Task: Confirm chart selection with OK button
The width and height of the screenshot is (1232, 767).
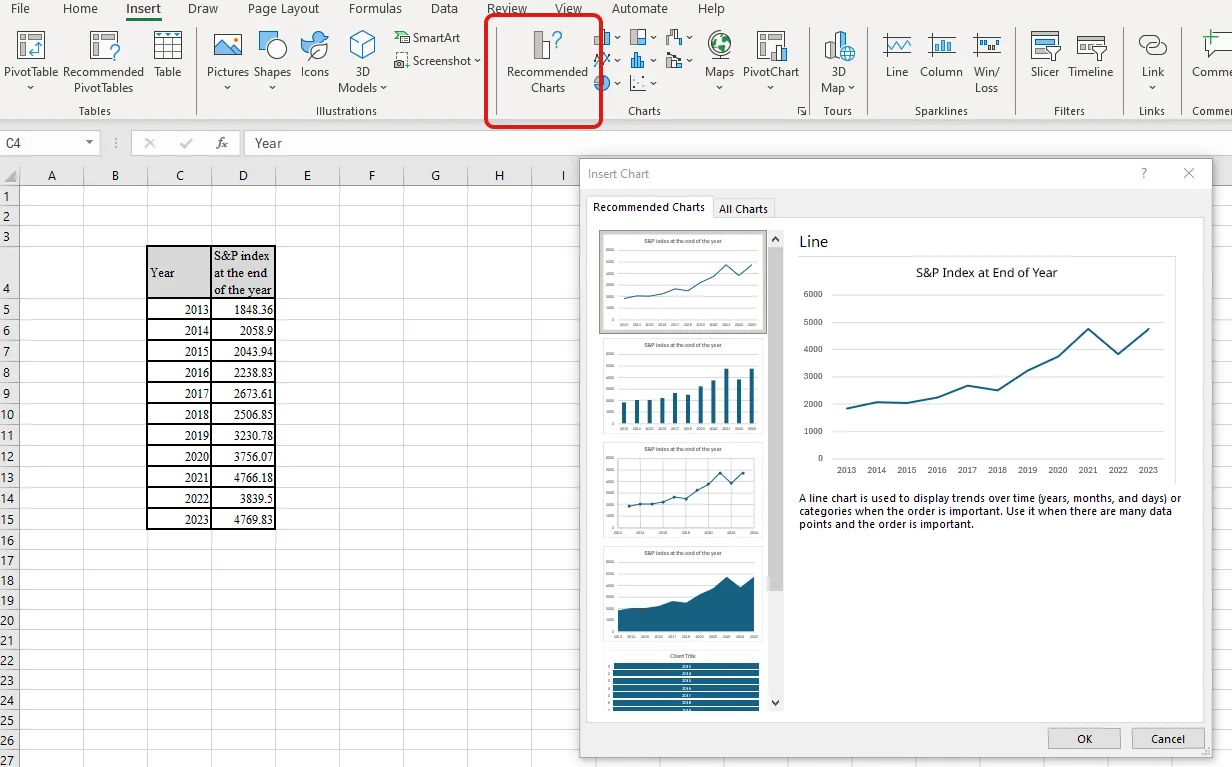Action: (1084, 738)
